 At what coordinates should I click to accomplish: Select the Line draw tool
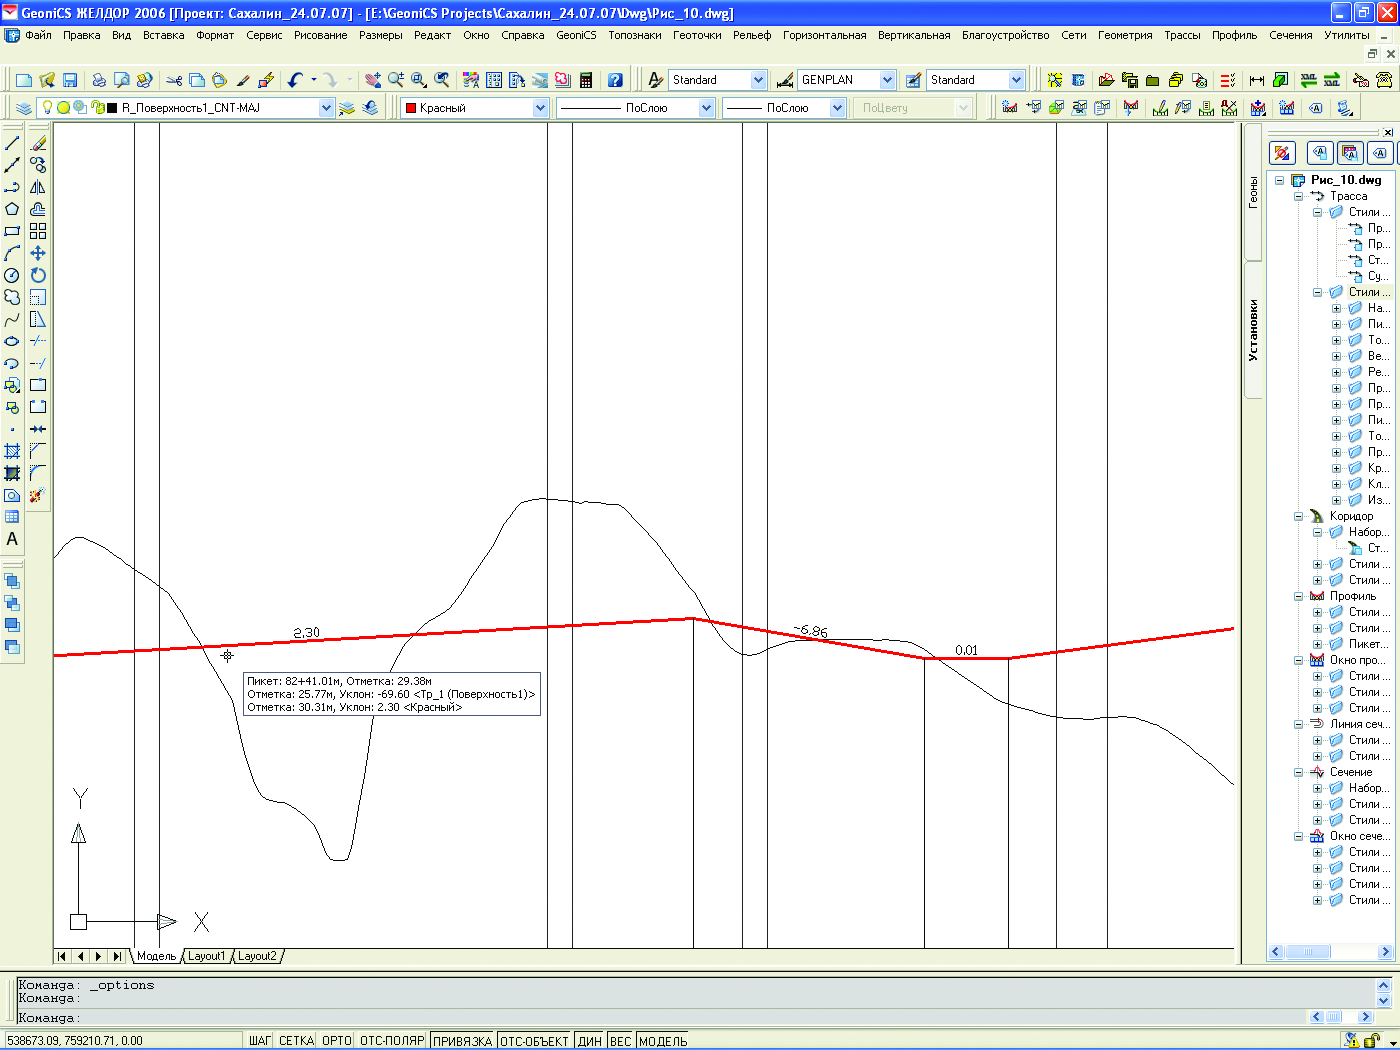[x=12, y=144]
